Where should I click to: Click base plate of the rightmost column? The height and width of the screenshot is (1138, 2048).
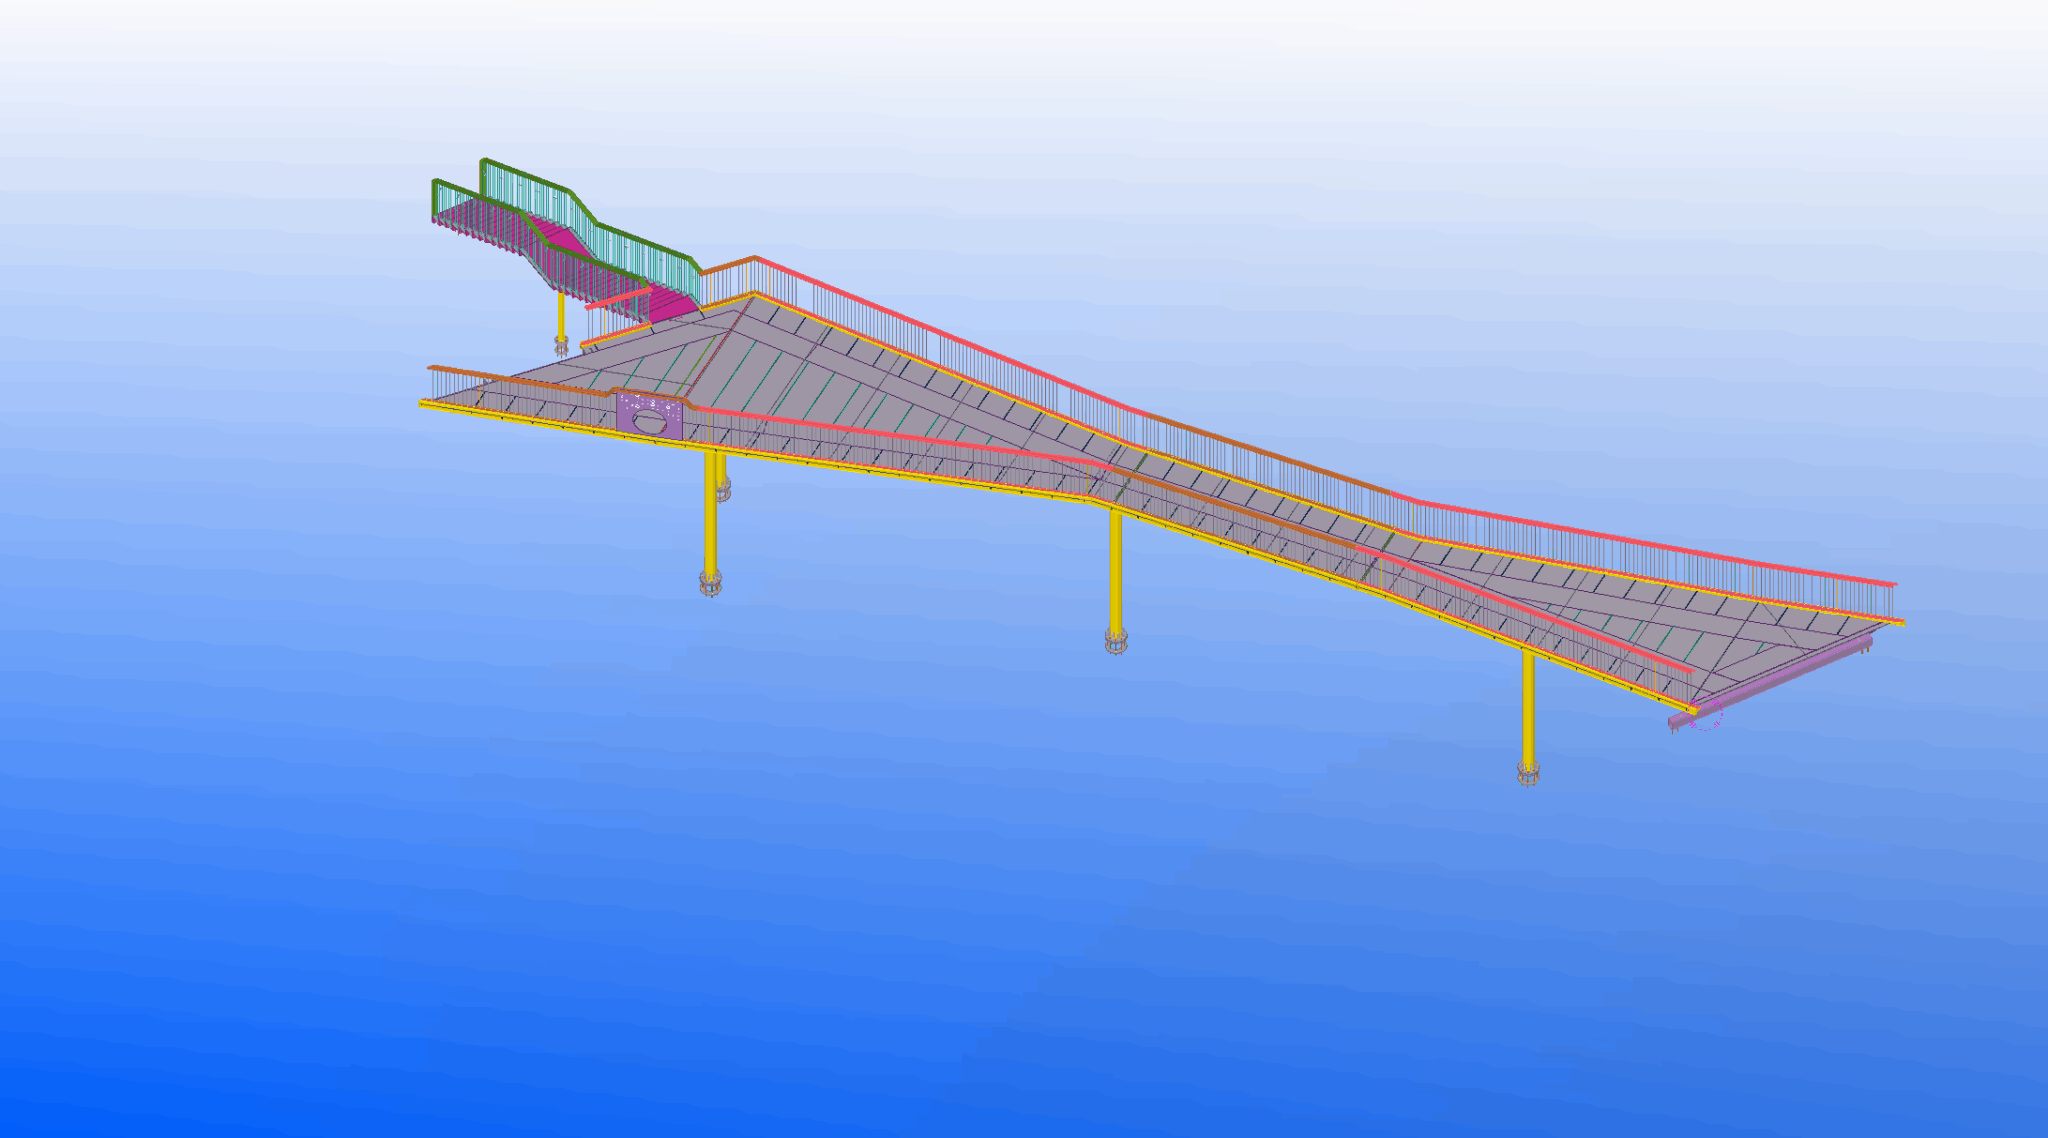pos(1528,773)
